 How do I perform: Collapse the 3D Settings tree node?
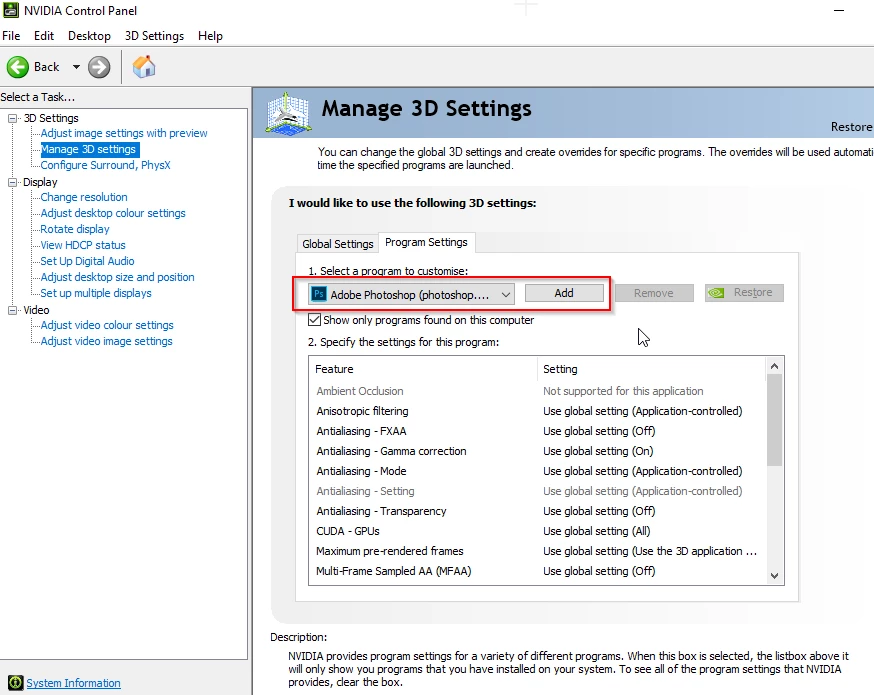12,118
